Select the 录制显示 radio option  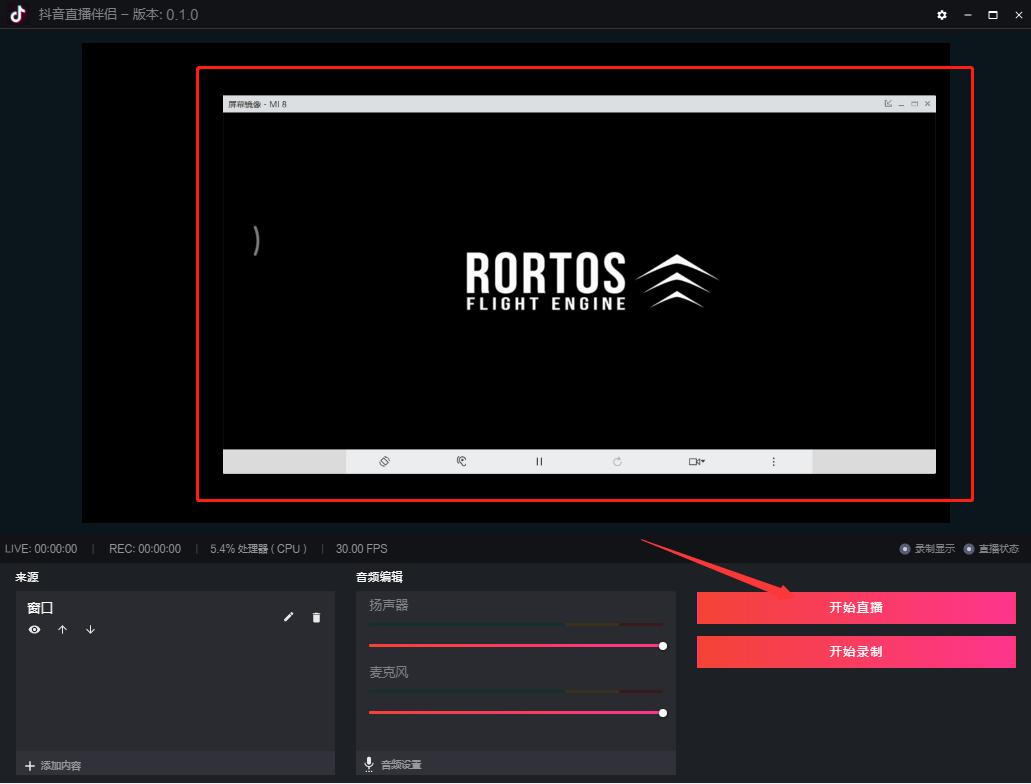tap(905, 549)
